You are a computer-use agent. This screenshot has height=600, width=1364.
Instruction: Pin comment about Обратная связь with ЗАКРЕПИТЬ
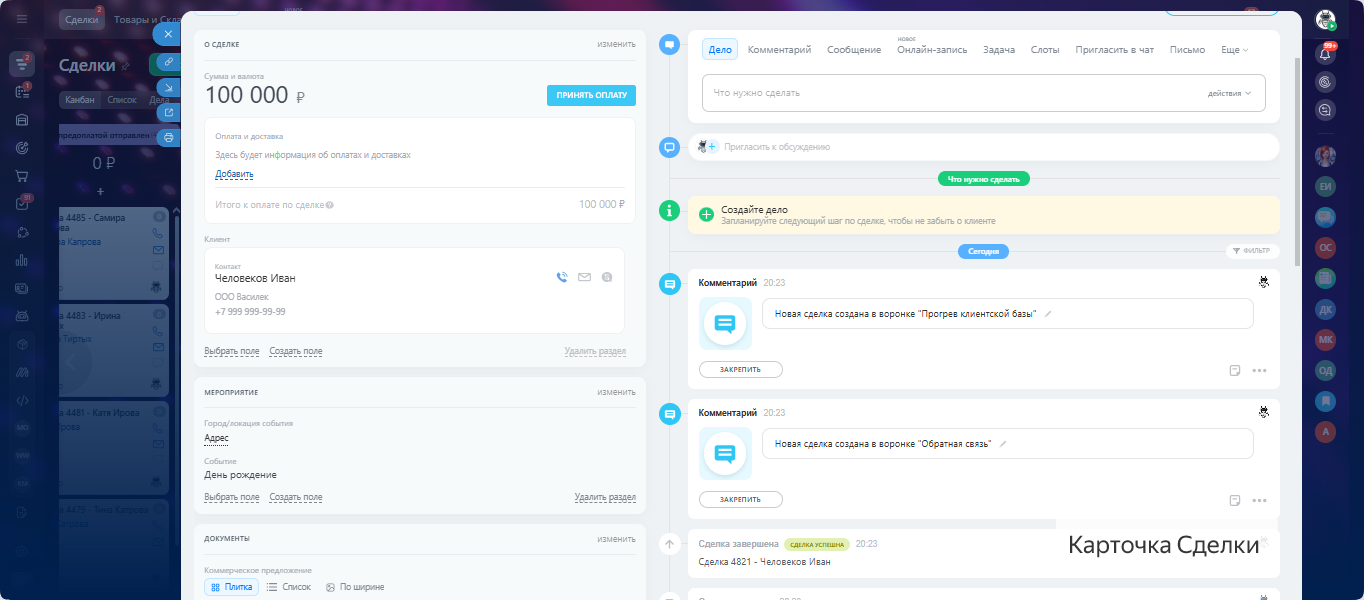(740, 499)
